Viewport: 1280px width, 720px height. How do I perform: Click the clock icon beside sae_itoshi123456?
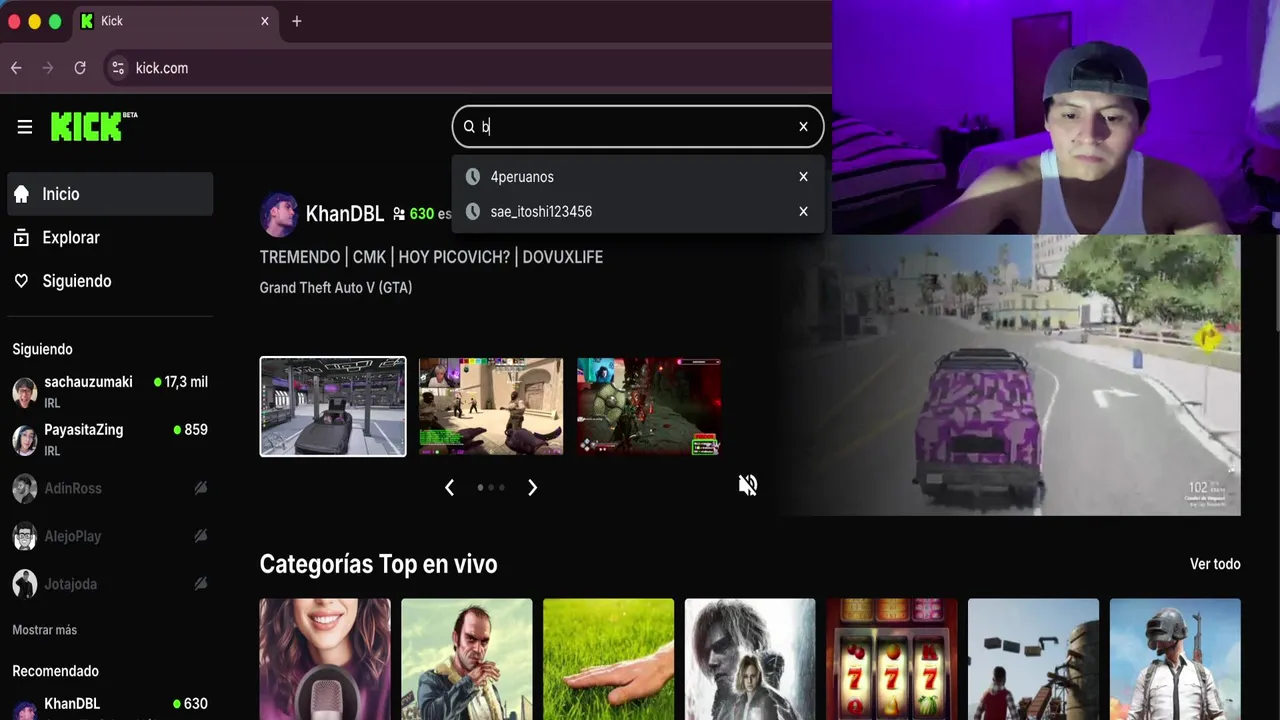tap(473, 211)
